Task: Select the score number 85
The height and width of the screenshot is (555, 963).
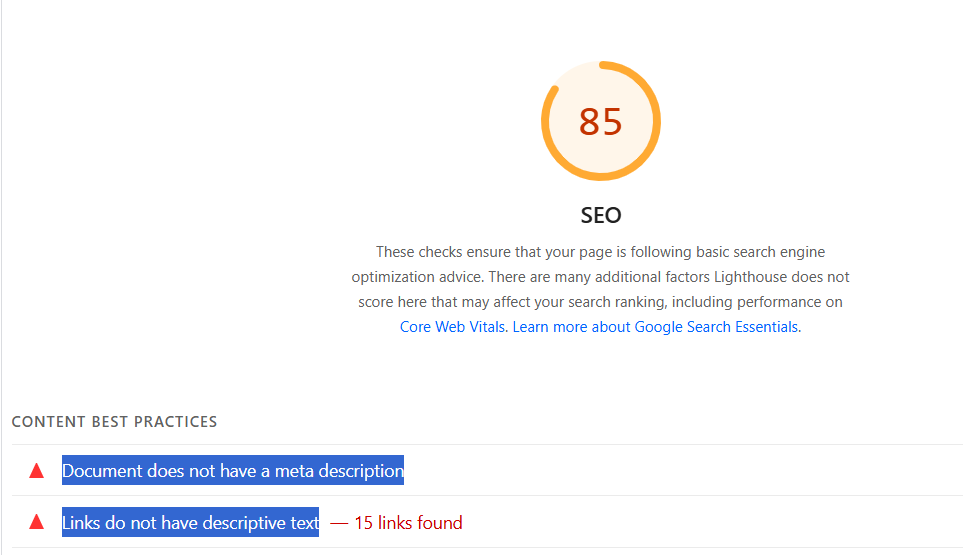Action: tap(601, 122)
